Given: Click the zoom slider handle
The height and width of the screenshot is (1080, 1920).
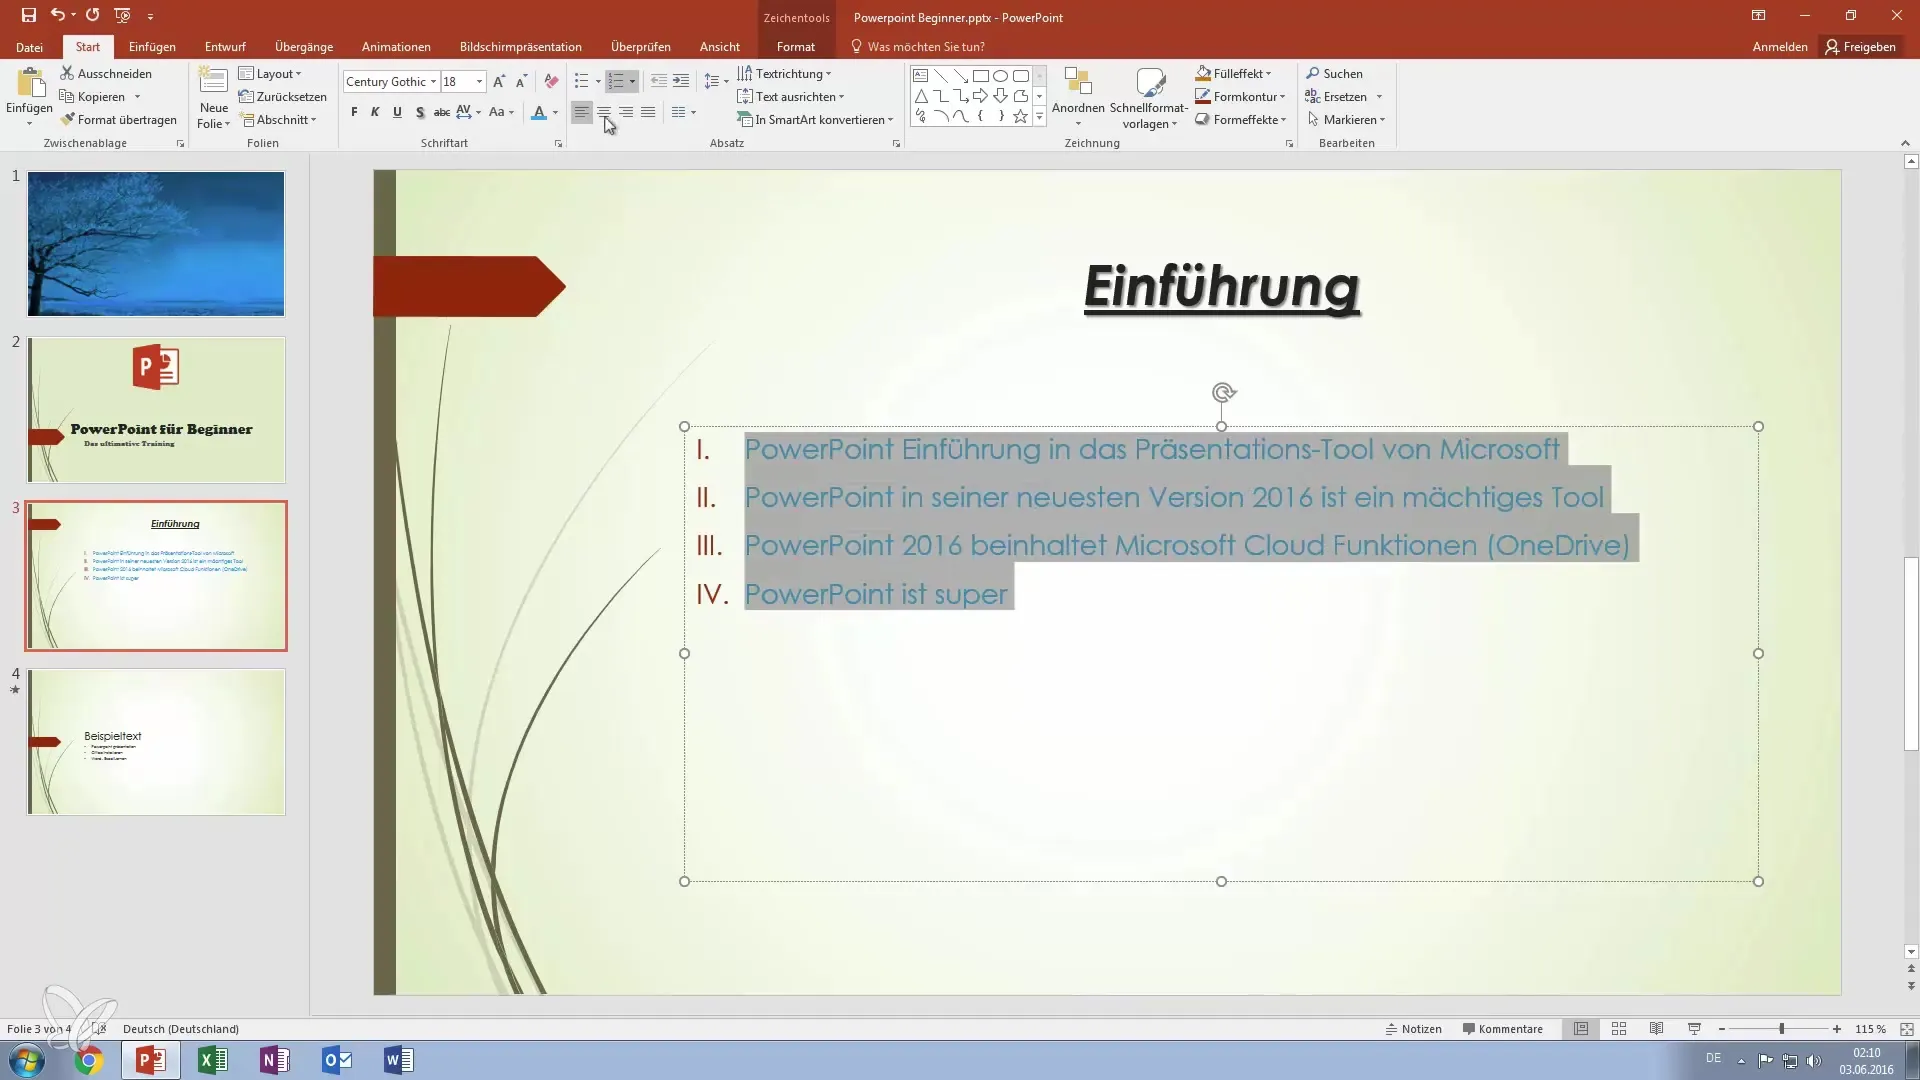Looking at the screenshot, I should pyautogui.click(x=1781, y=1029).
